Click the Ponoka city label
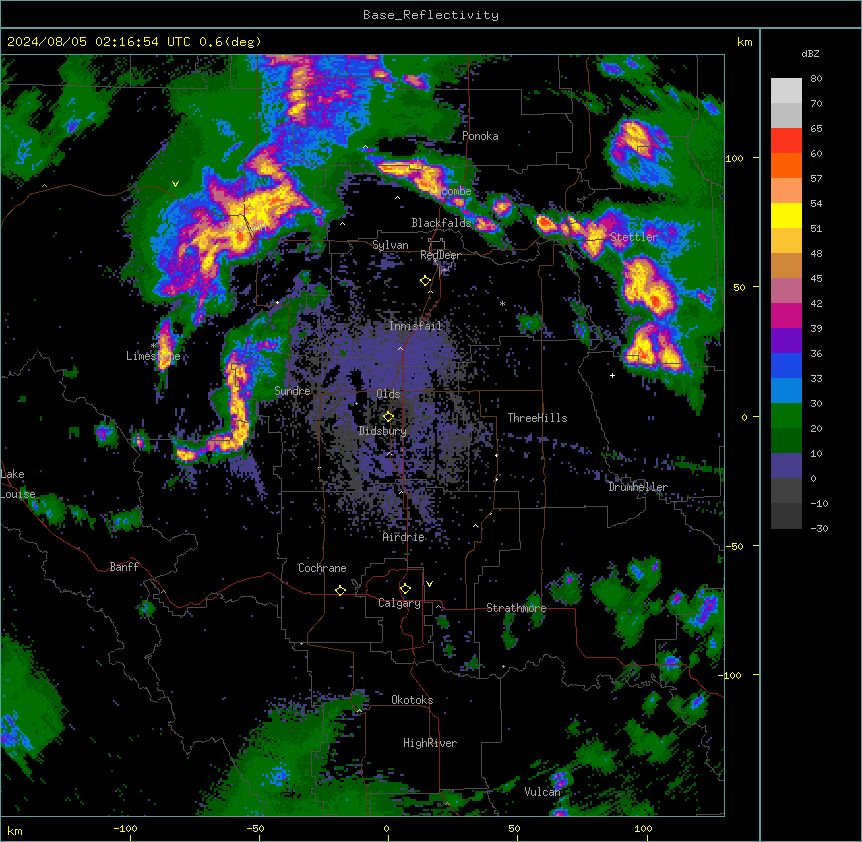The width and height of the screenshot is (862, 842). pyautogui.click(x=480, y=136)
